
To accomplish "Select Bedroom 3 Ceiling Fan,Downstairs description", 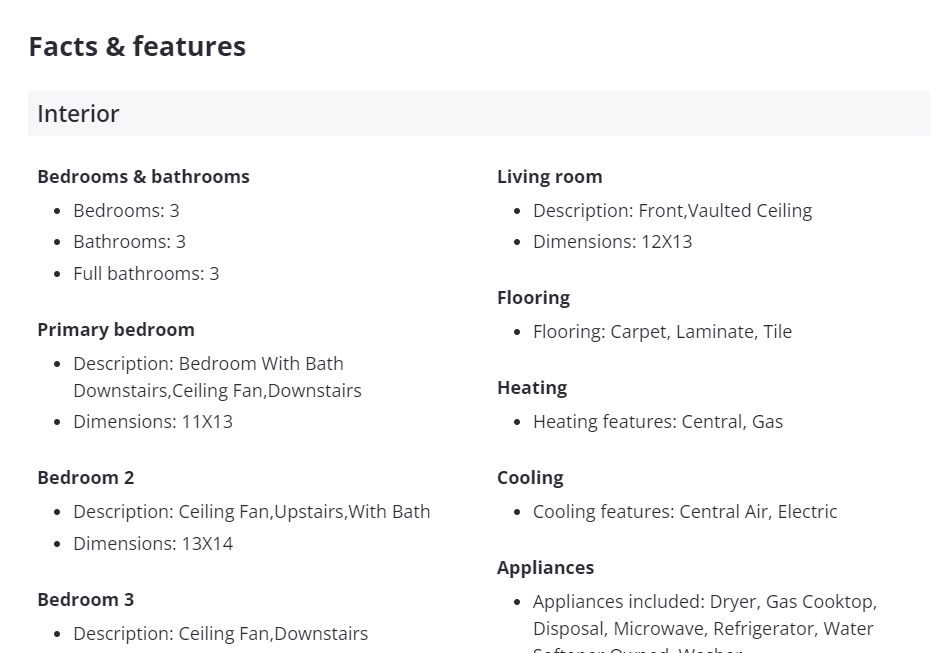I will (220, 634).
